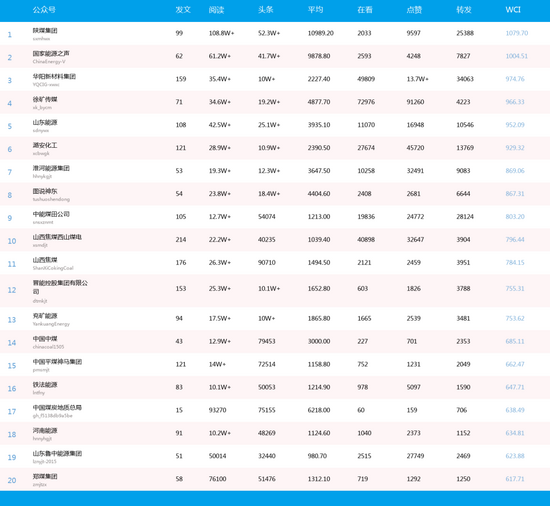Open the 中国煤炭地质总局 account entry
This screenshot has width=550, height=506.
pyautogui.click(x=57, y=407)
